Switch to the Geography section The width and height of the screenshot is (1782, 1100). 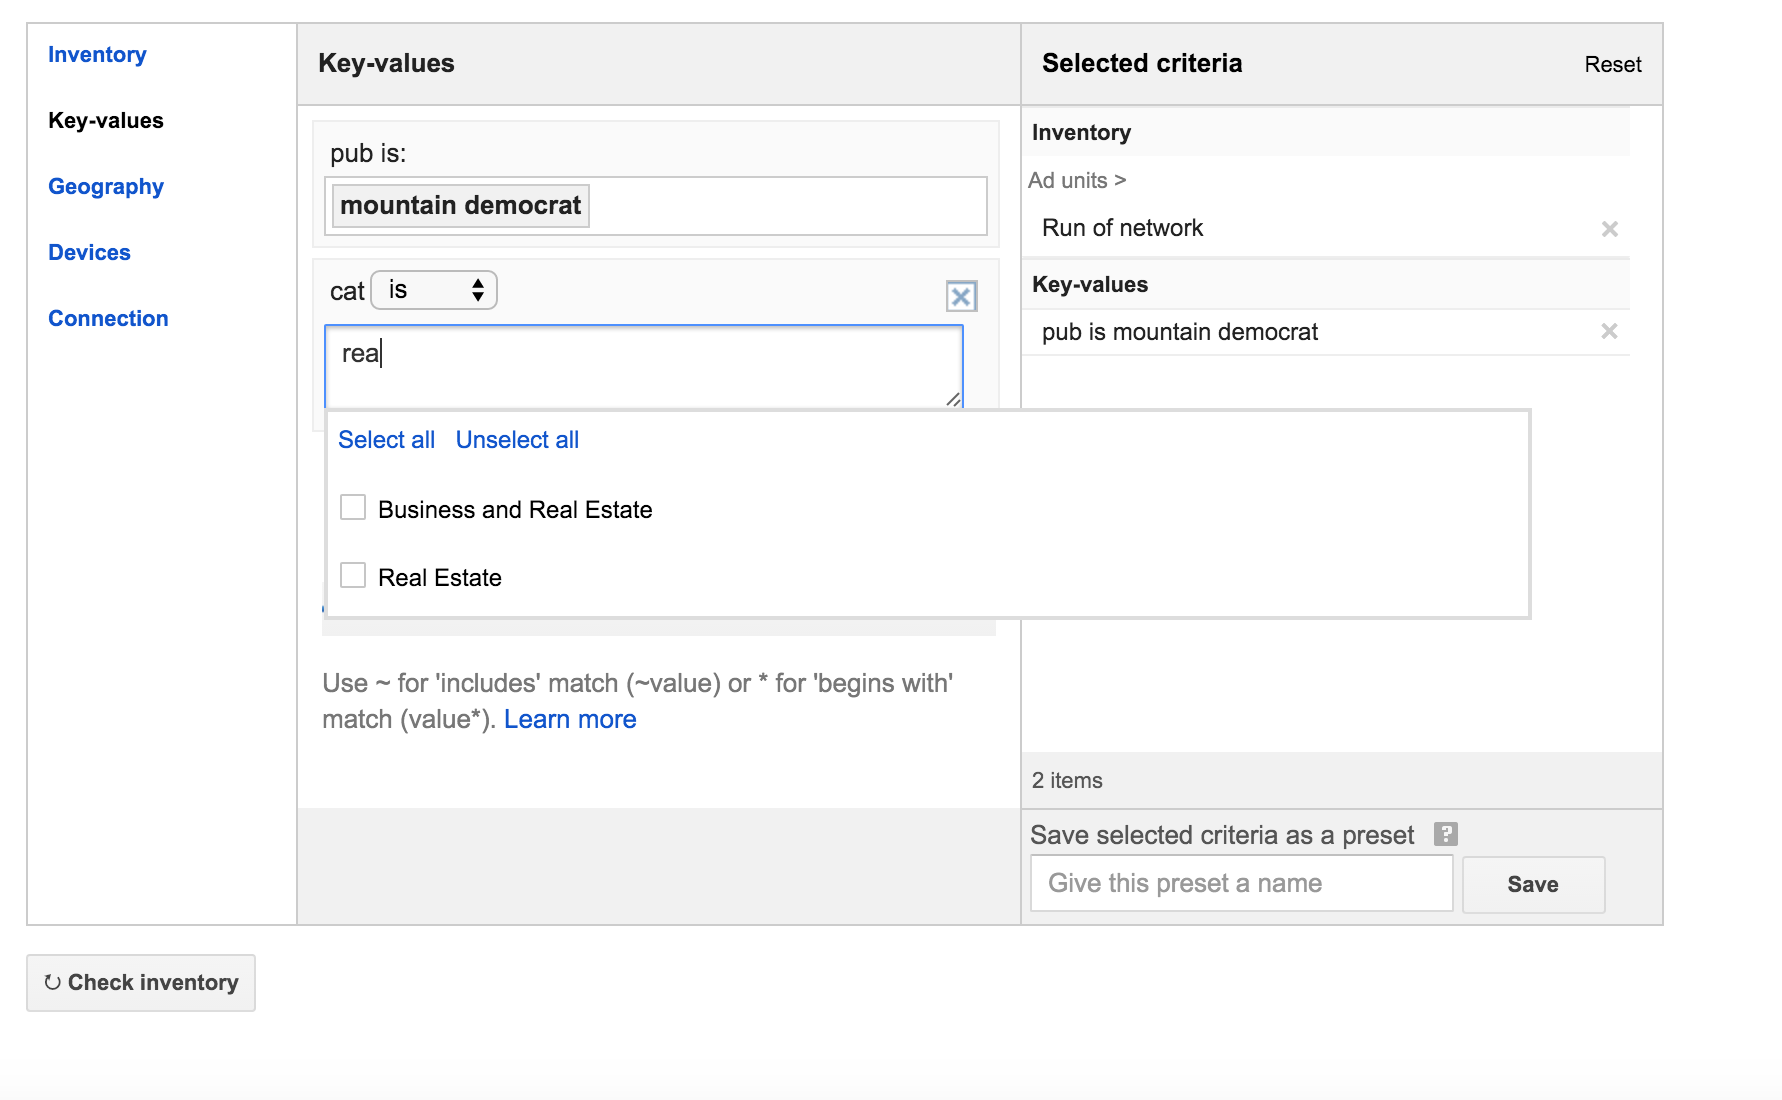coord(105,187)
